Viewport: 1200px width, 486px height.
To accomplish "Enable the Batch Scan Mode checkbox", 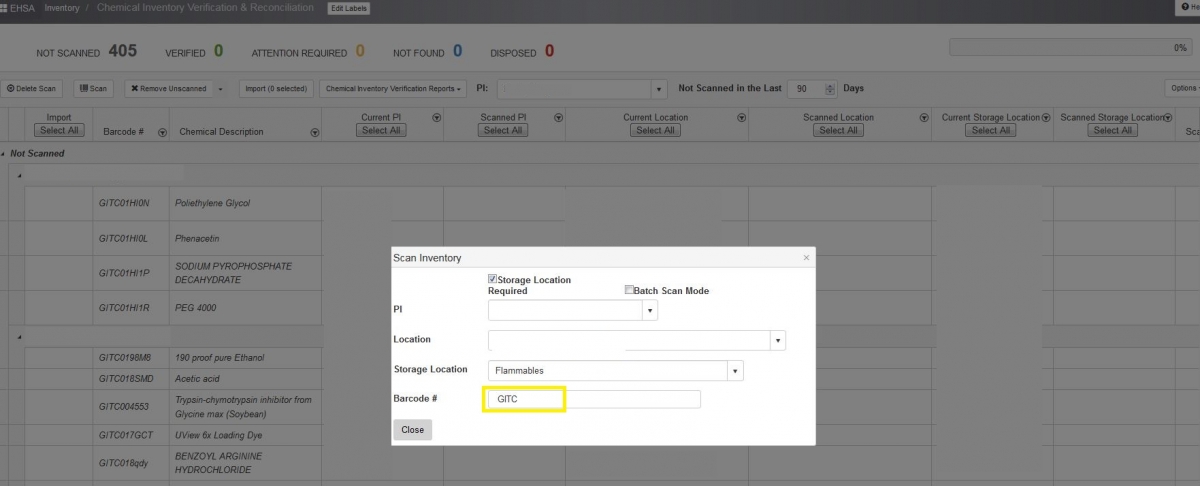I will [x=629, y=290].
